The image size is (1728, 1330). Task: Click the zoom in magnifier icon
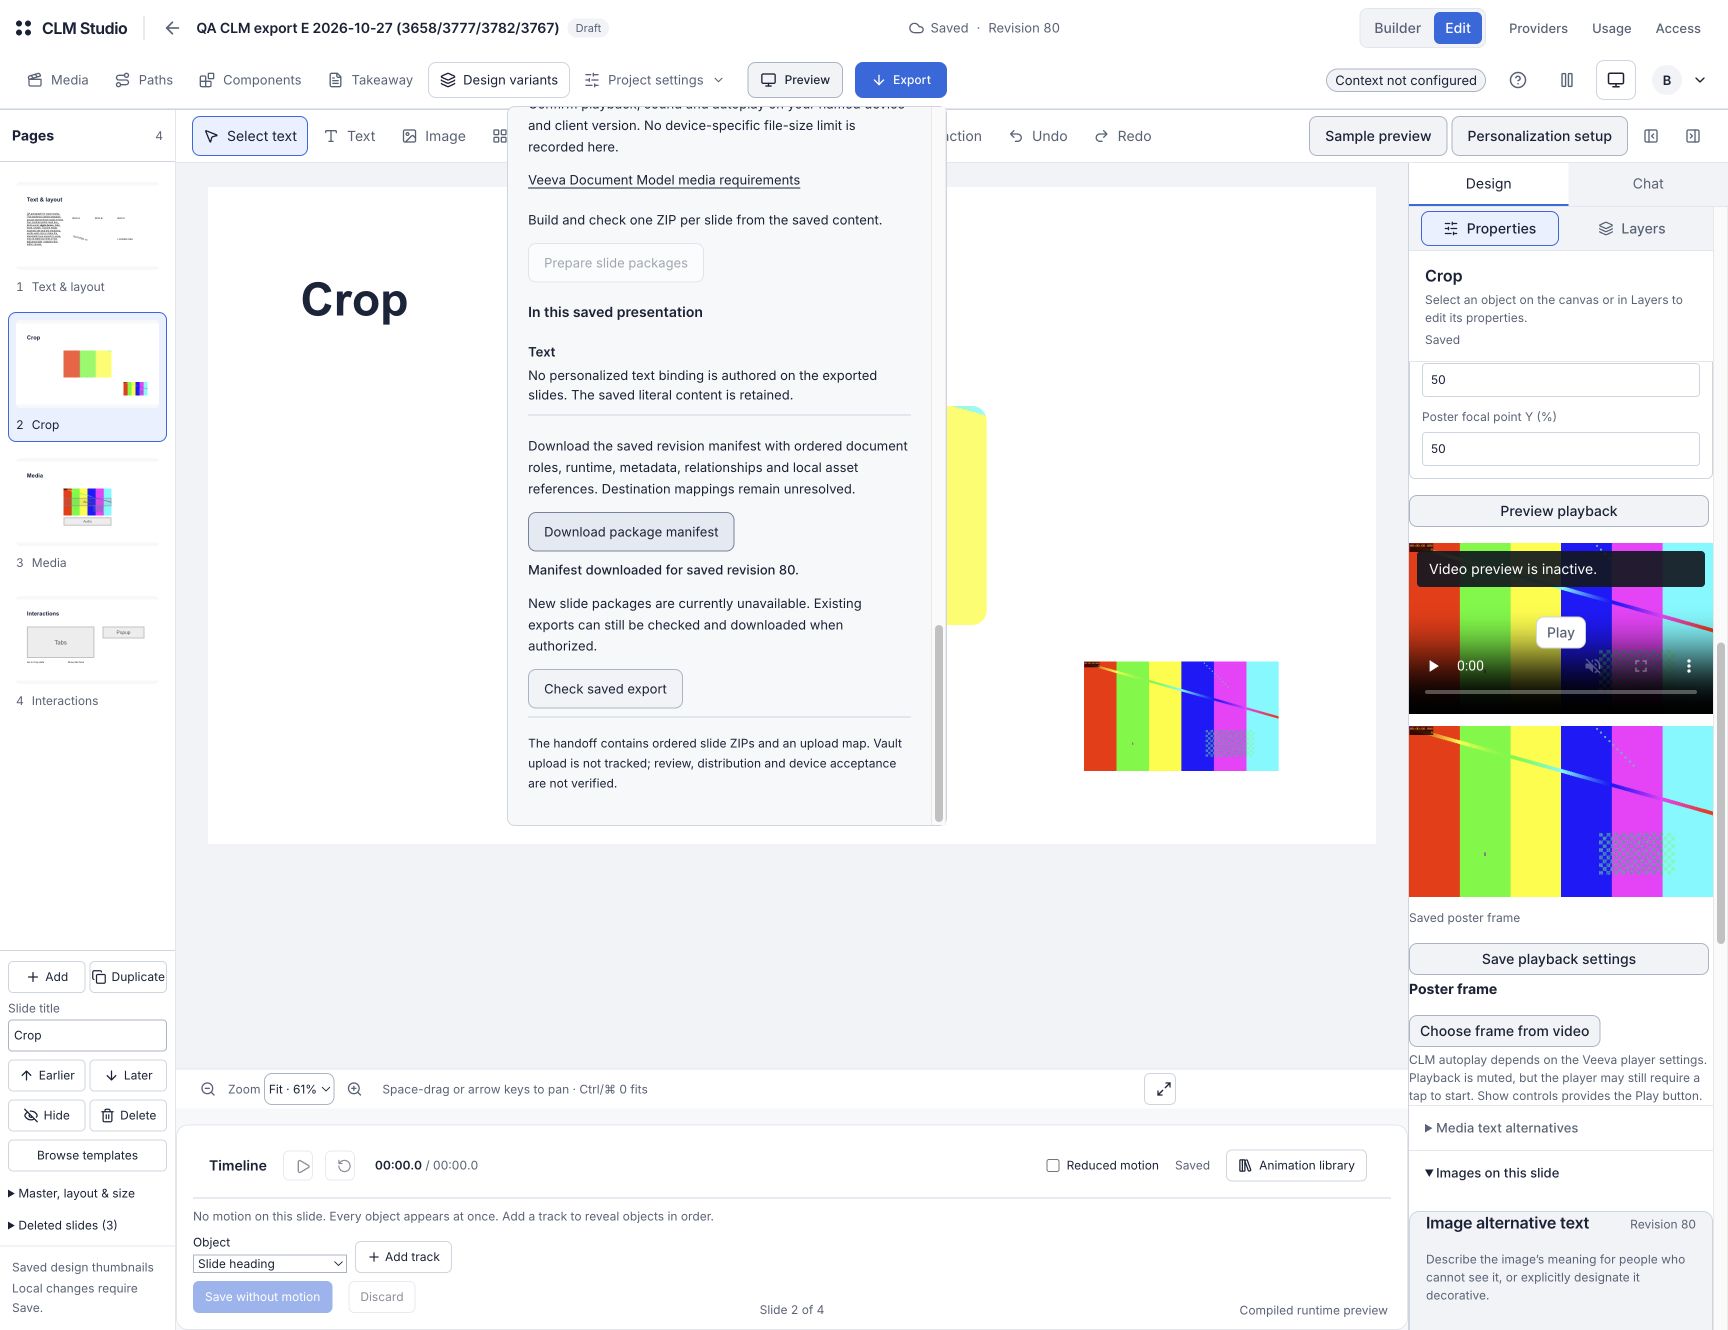(x=354, y=1089)
